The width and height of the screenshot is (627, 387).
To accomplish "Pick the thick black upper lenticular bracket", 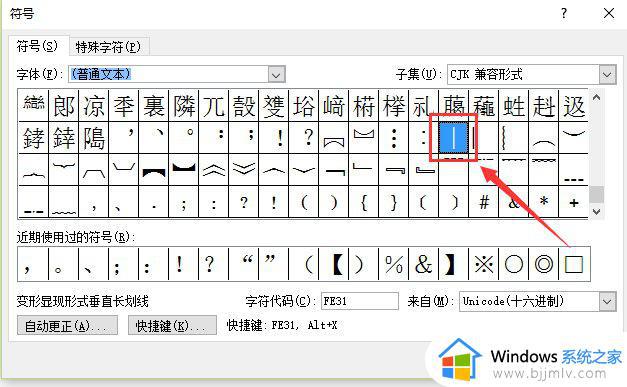I will click(154, 170).
